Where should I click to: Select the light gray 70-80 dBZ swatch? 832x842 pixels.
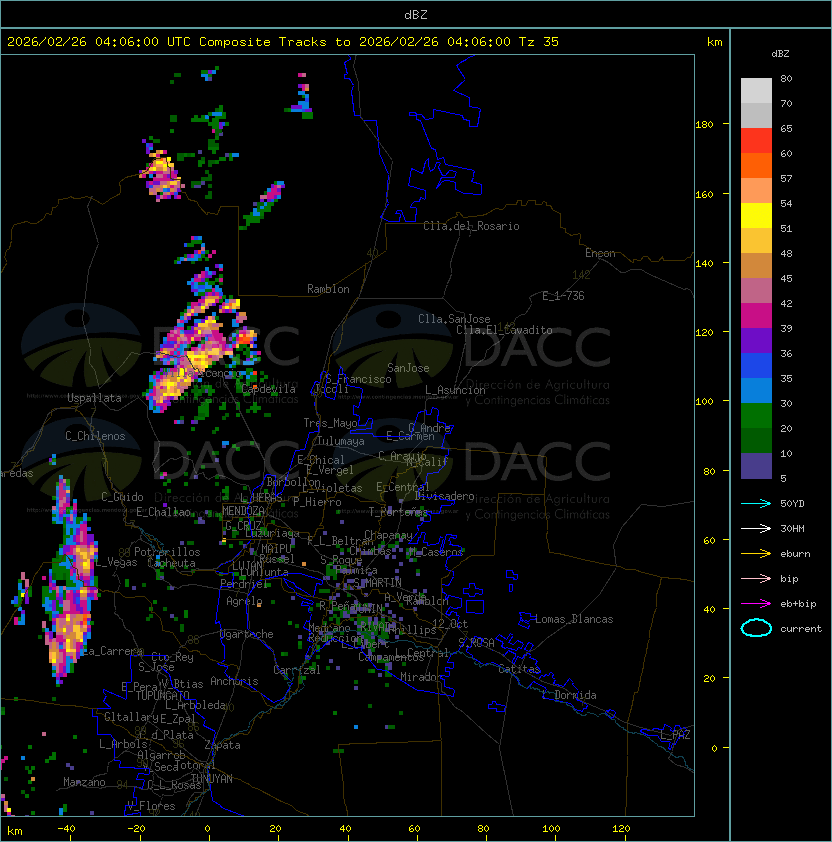pyautogui.click(x=756, y=91)
